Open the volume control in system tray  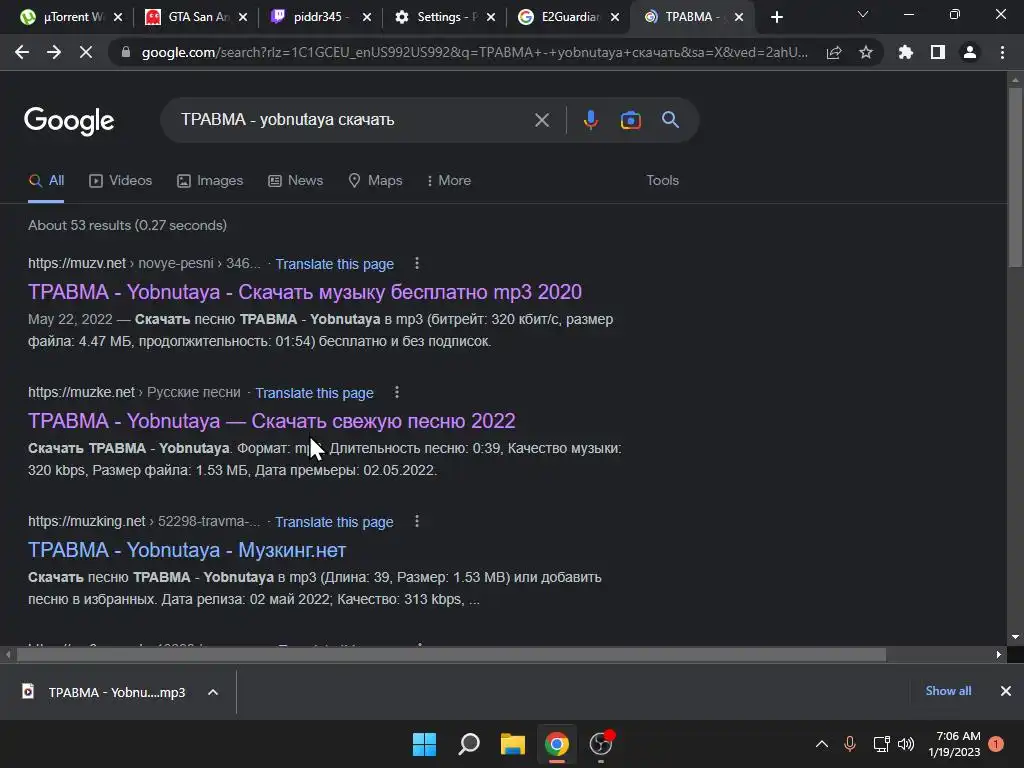[906, 744]
